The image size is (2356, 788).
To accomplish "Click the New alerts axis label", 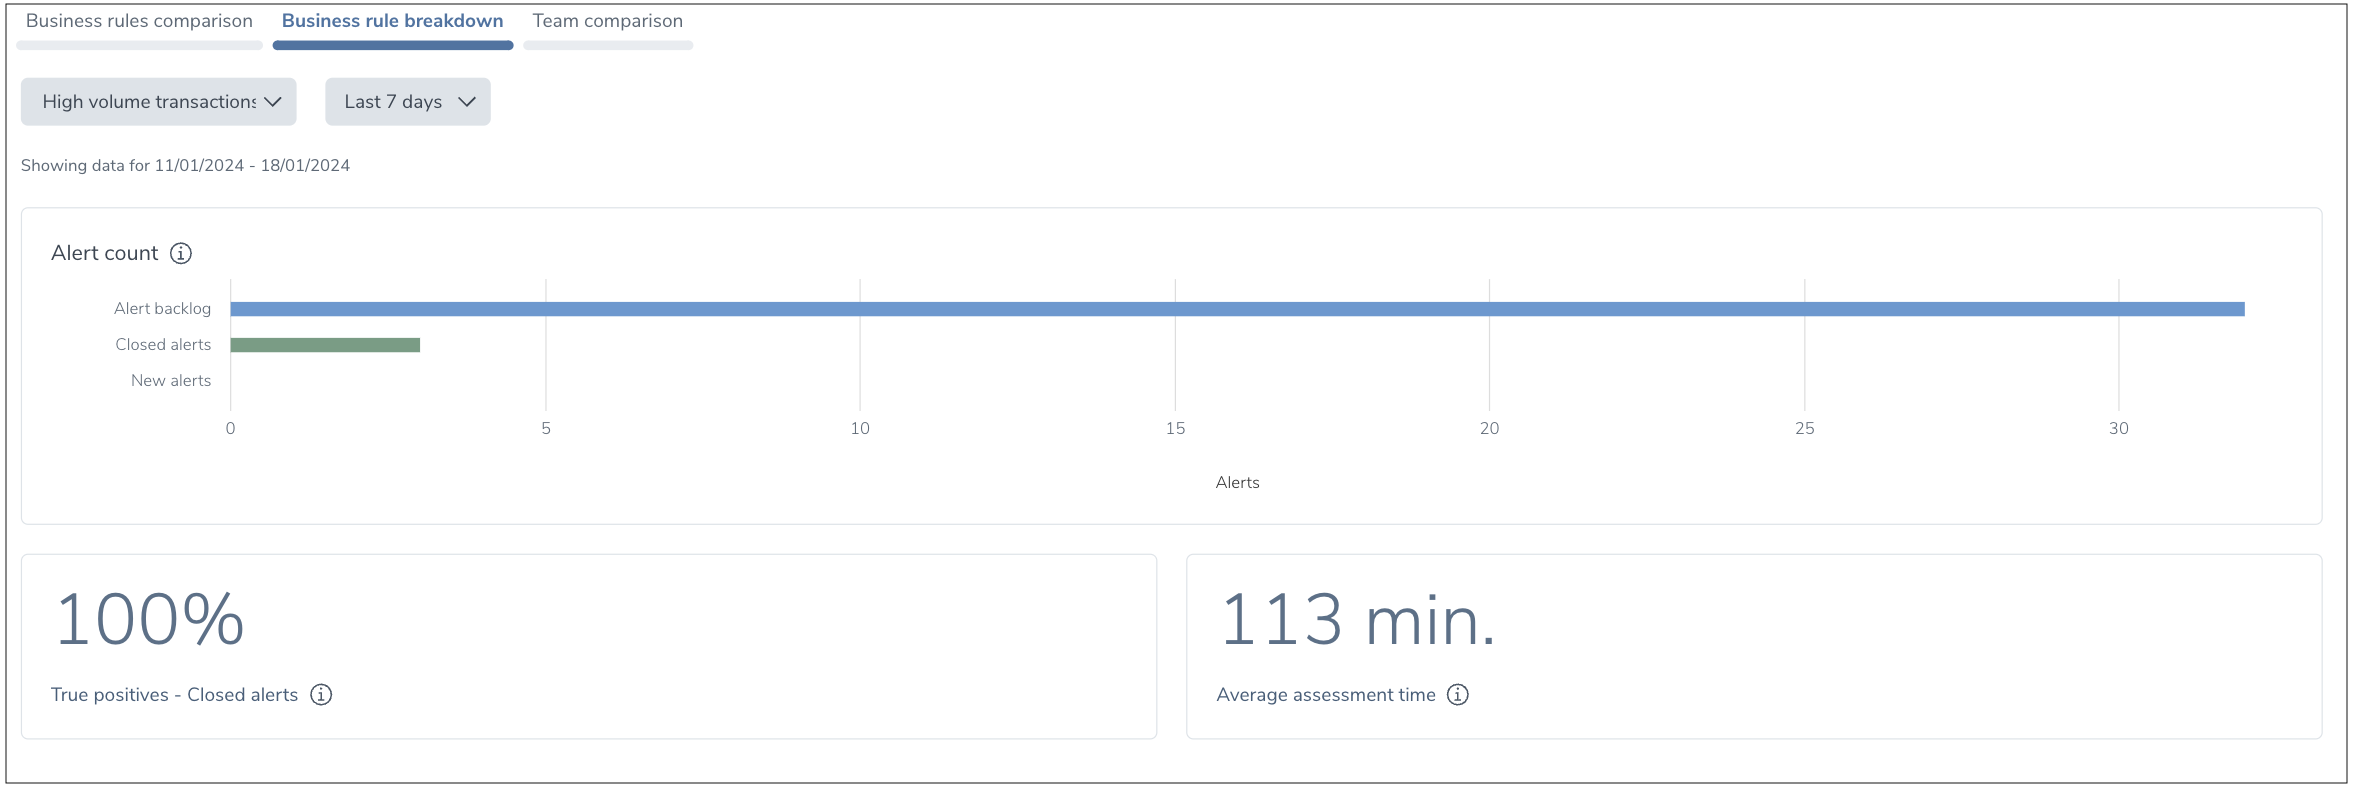I will tap(171, 381).
